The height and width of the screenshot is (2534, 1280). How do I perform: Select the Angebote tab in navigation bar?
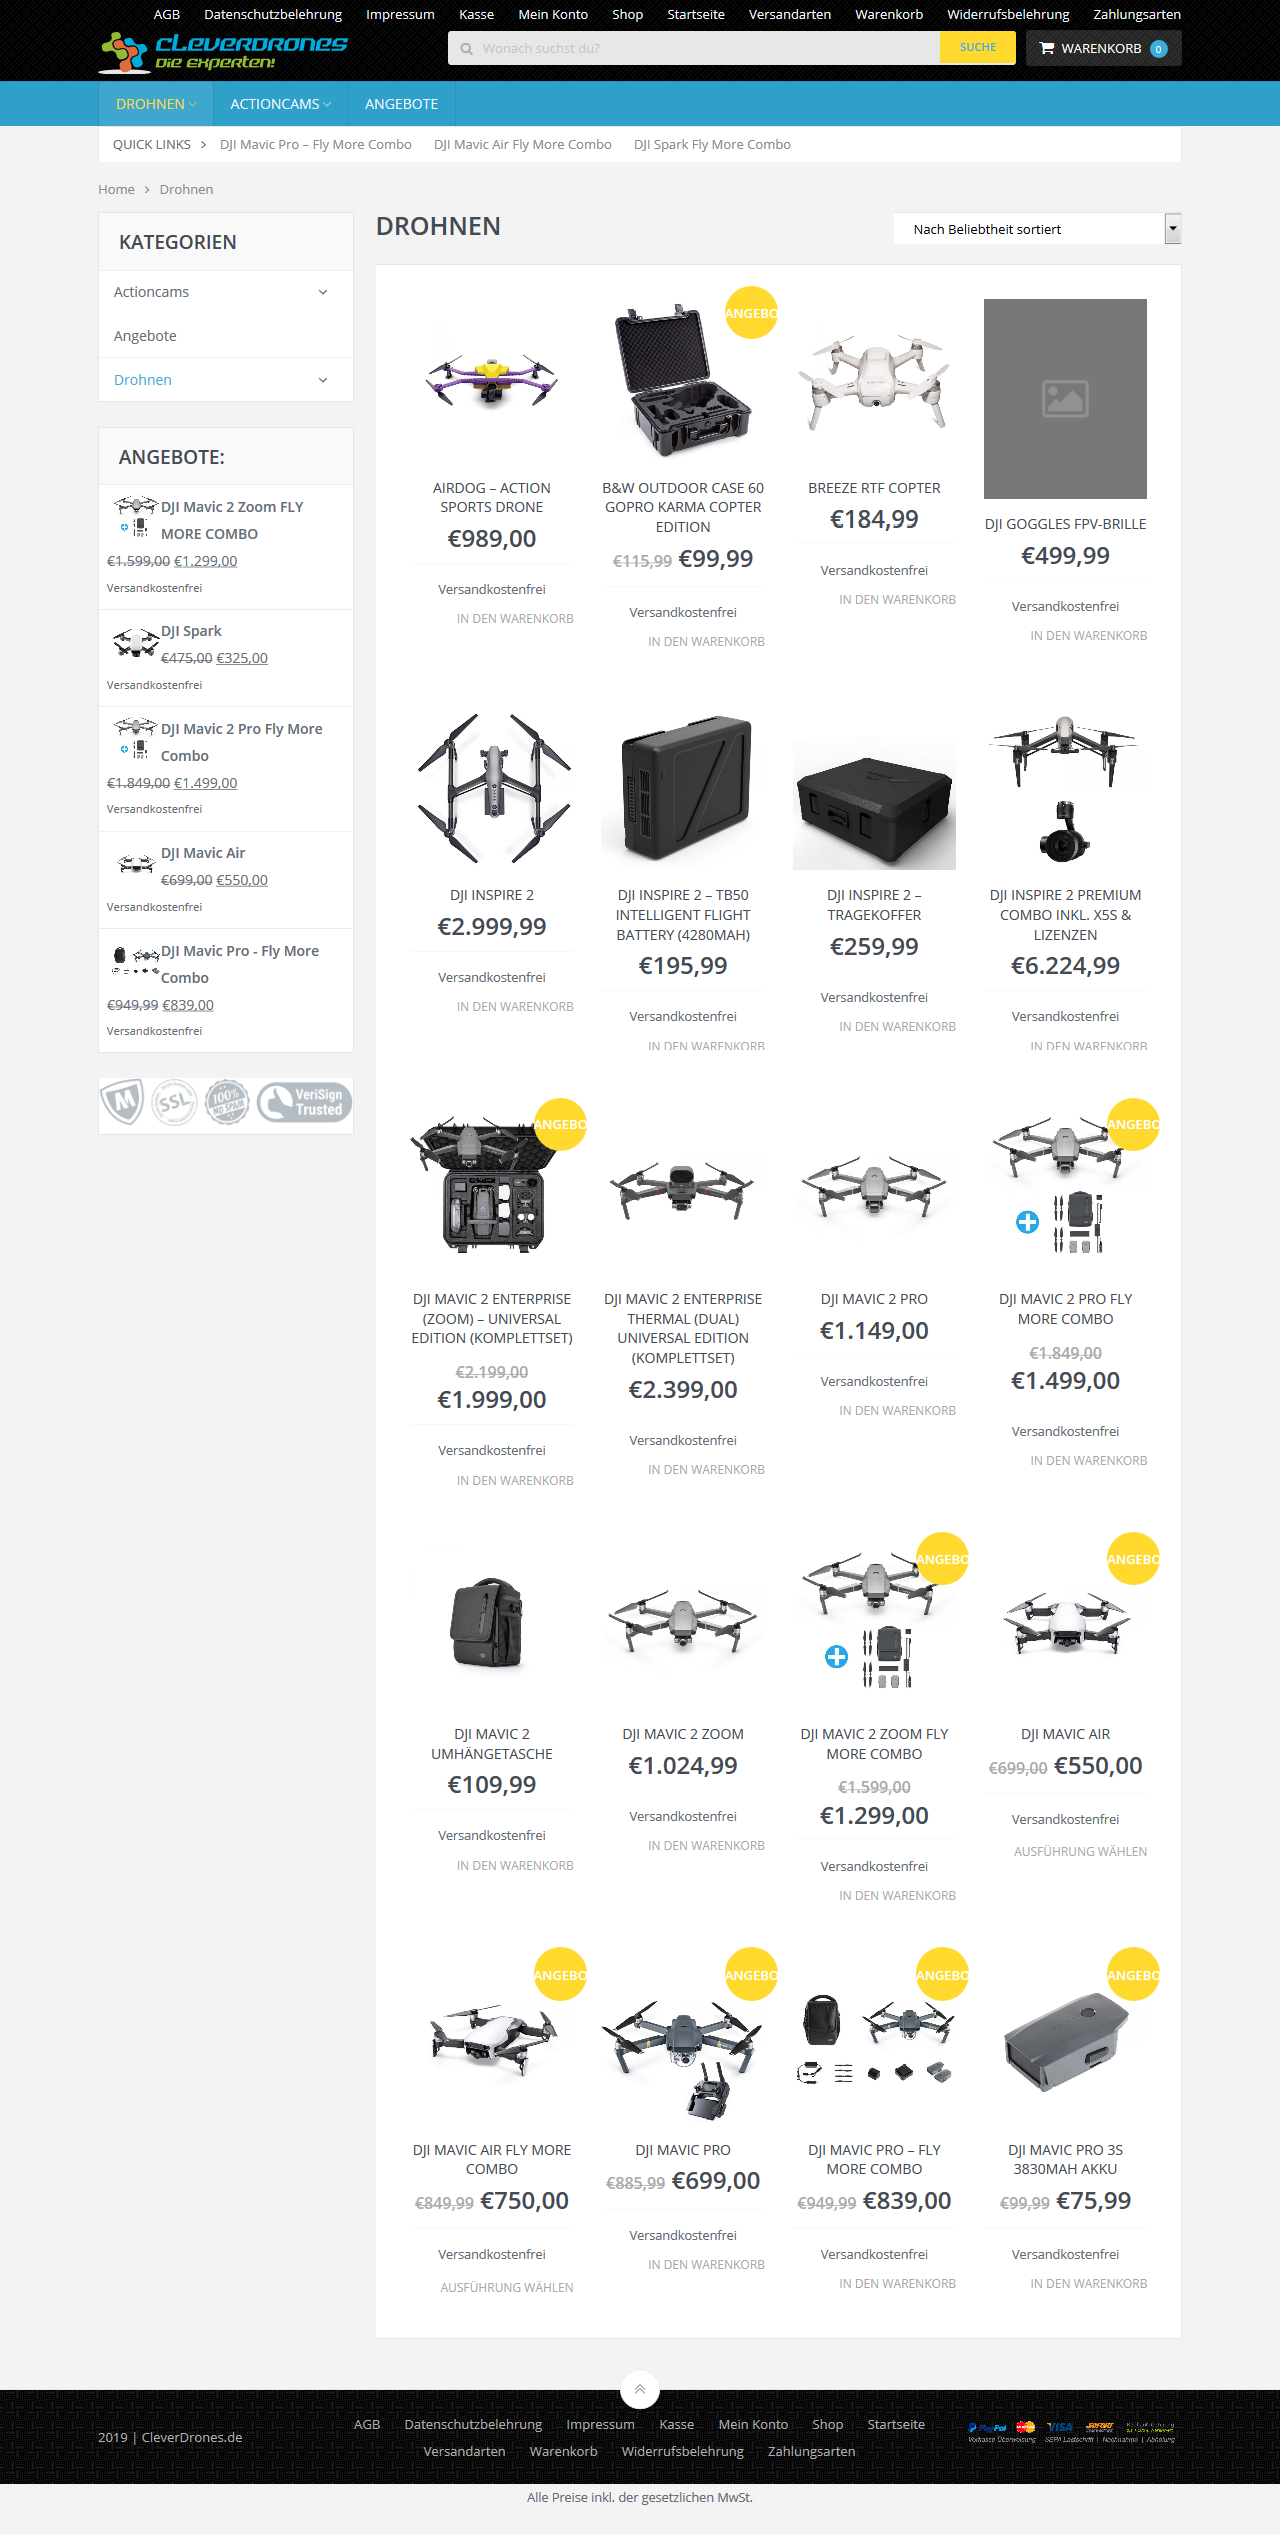click(401, 104)
